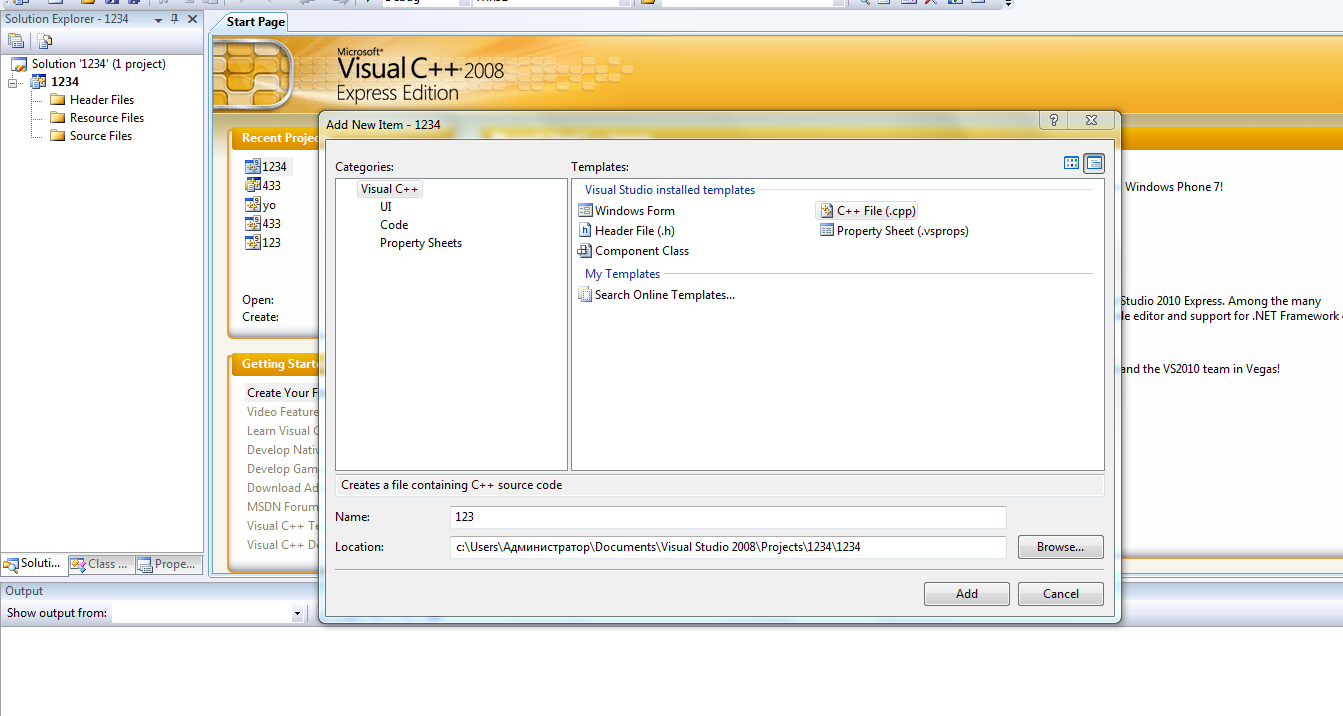Switch to the Class View bottom tab
This screenshot has height=716, width=1343.
pos(99,564)
